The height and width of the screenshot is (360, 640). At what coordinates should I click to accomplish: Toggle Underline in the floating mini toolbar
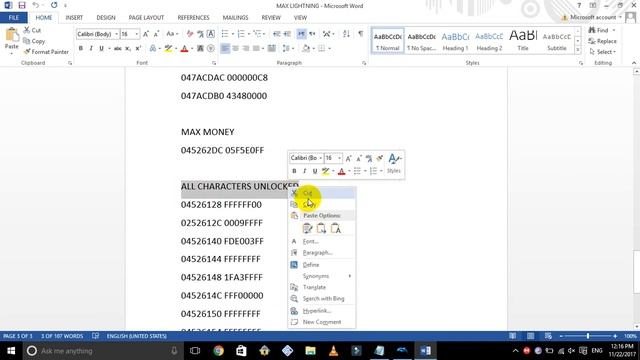click(x=315, y=171)
